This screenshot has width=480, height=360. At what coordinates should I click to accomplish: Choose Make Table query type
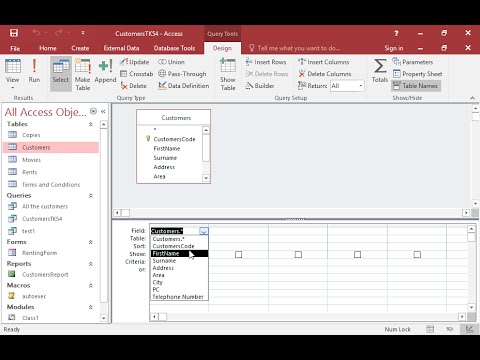pos(83,74)
